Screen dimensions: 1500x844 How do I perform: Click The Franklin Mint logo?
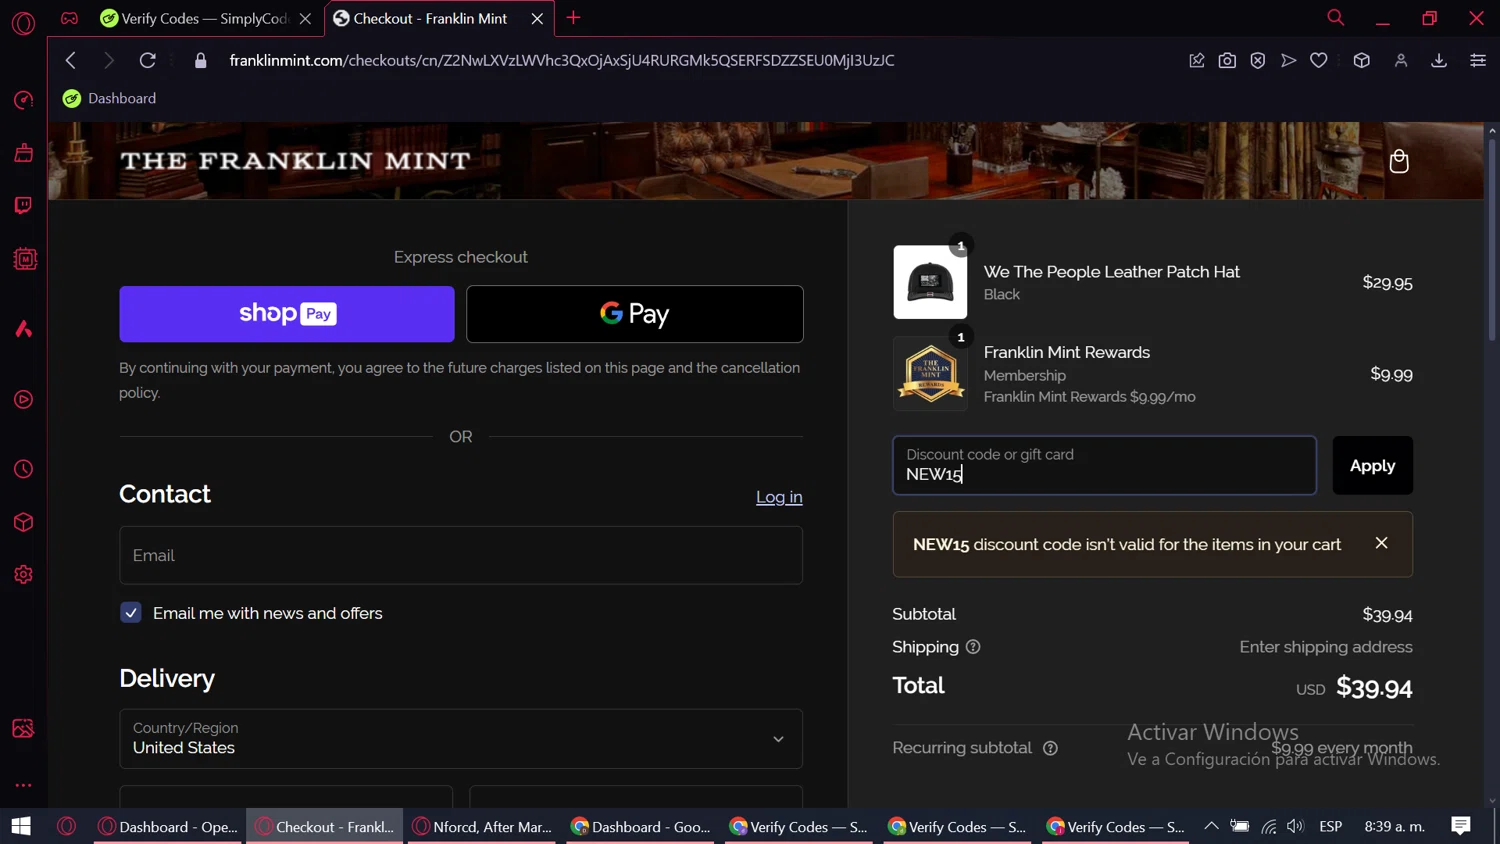[x=295, y=161]
